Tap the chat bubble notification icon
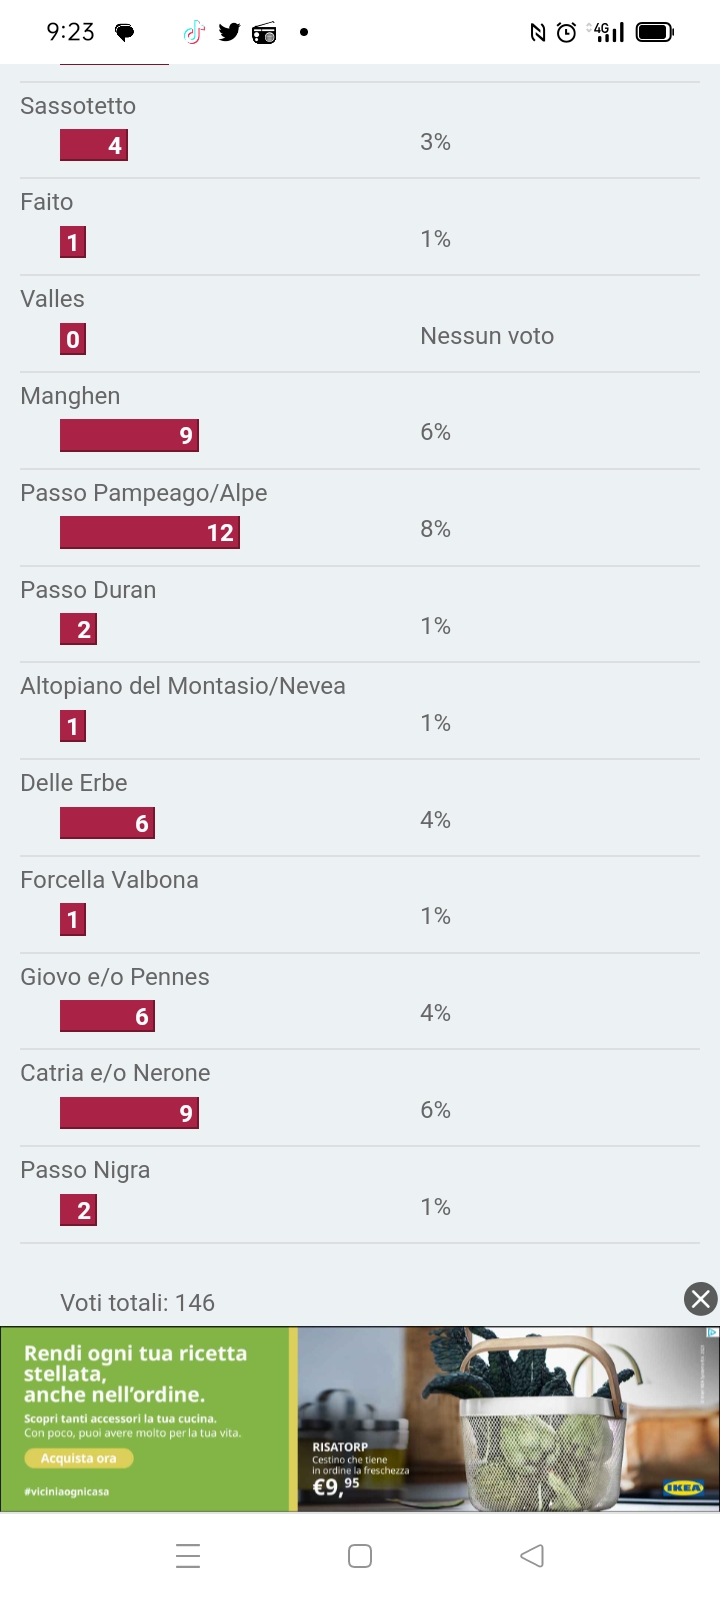 pyautogui.click(x=125, y=33)
